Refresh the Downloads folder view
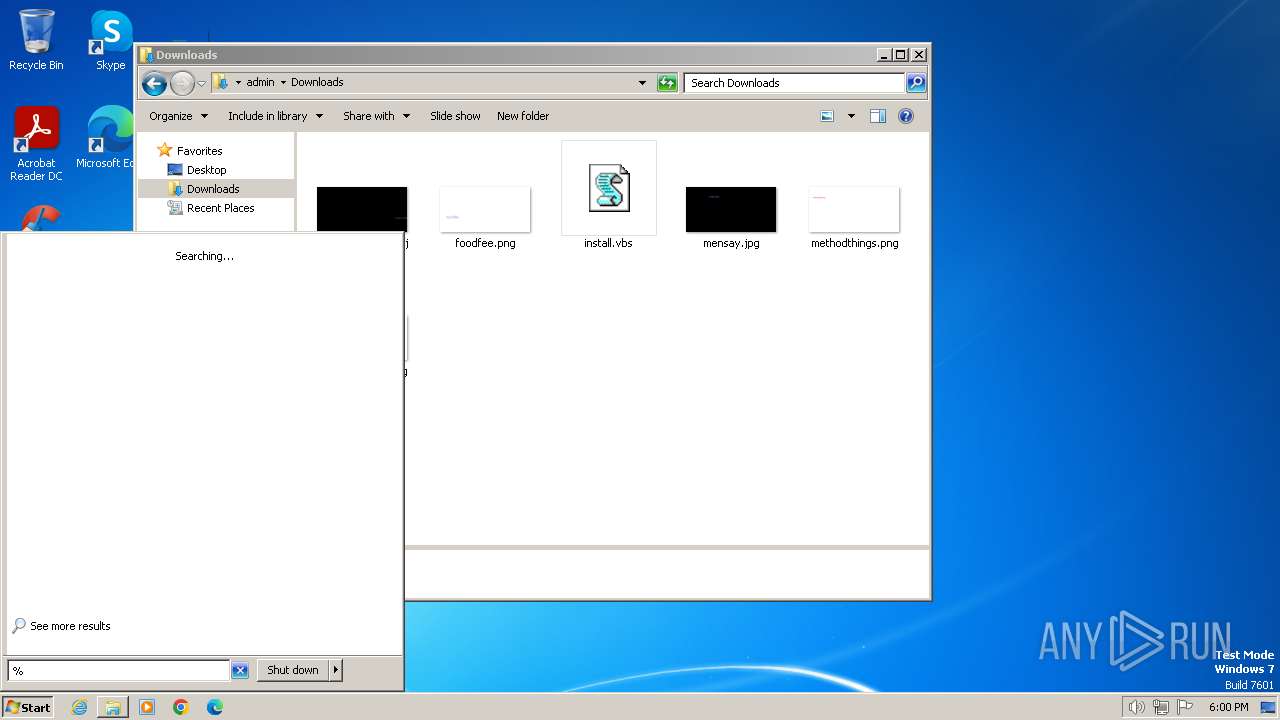The height and width of the screenshot is (720, 1280). [667, 83]
